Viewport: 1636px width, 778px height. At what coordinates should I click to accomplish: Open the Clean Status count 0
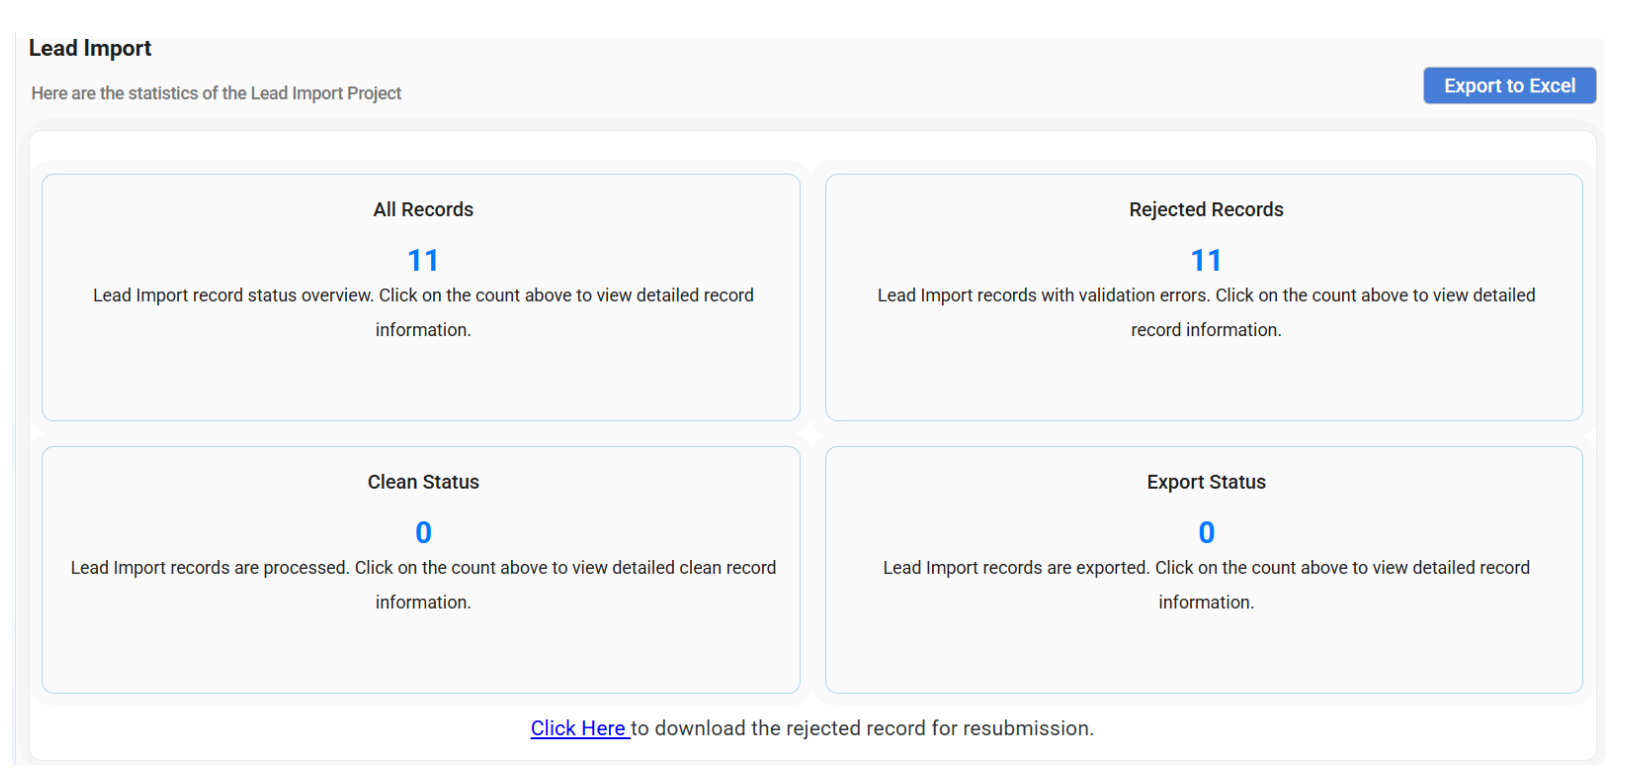pos(423,533)
